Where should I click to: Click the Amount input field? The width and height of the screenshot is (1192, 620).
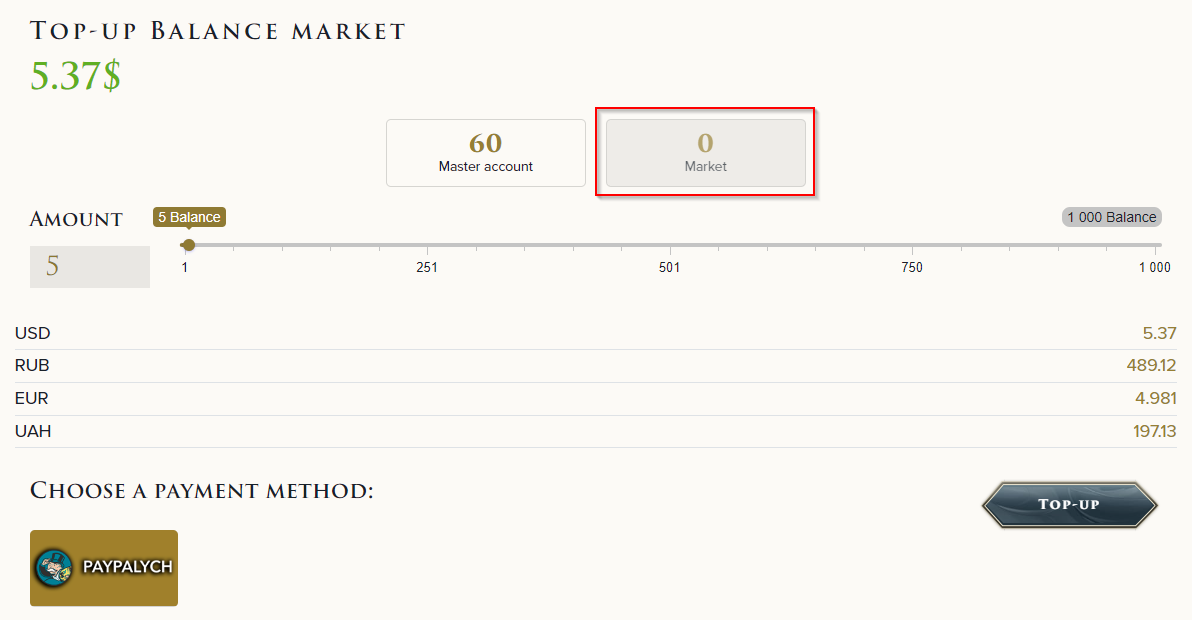(90, 267)
